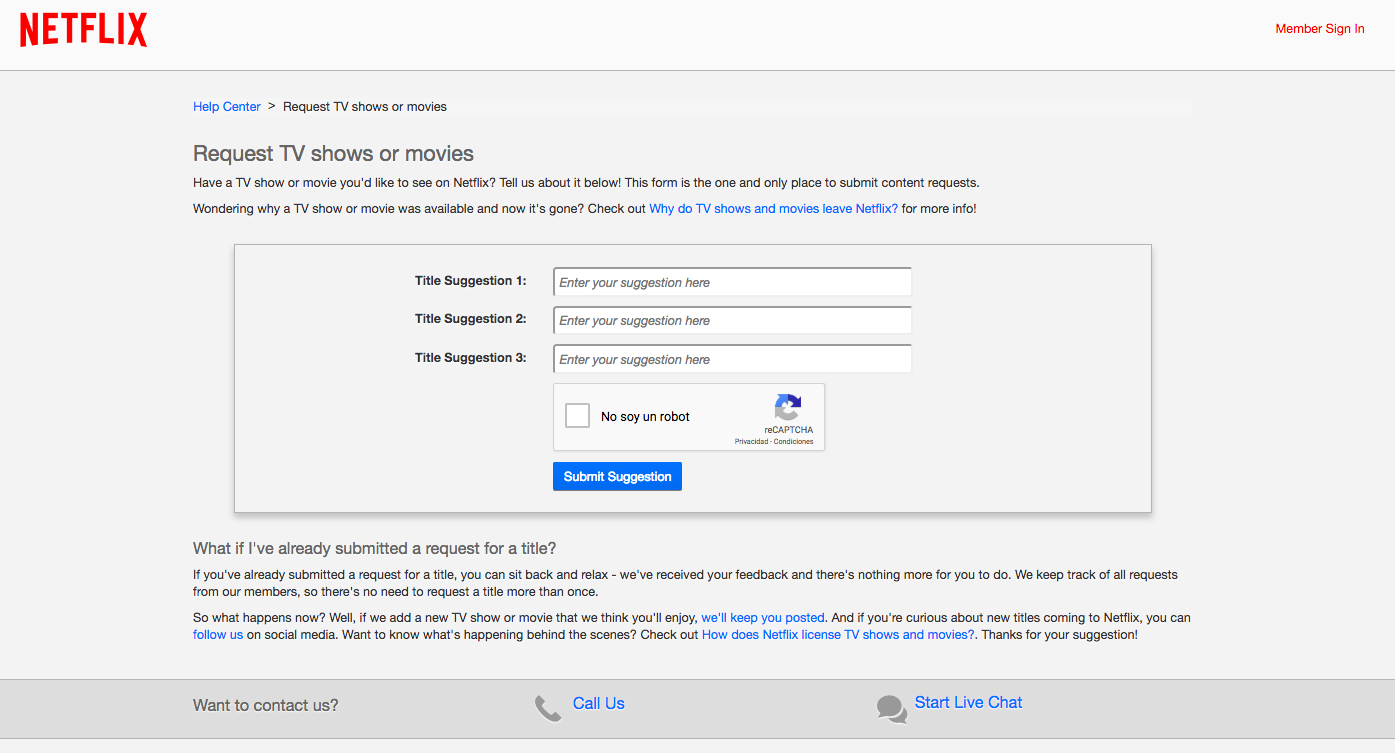Image resolution: width=1395 pixels, height=753 pixels.
Task: Check the 'No soy un robot' checkbox
Action: (x=577, y=416)
